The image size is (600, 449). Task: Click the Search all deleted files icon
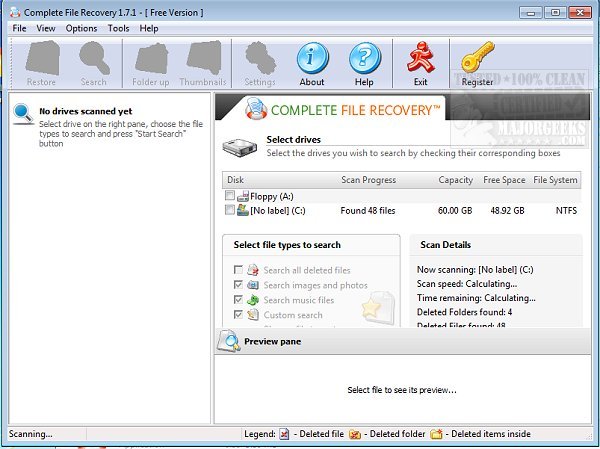(x=253, y=270)
